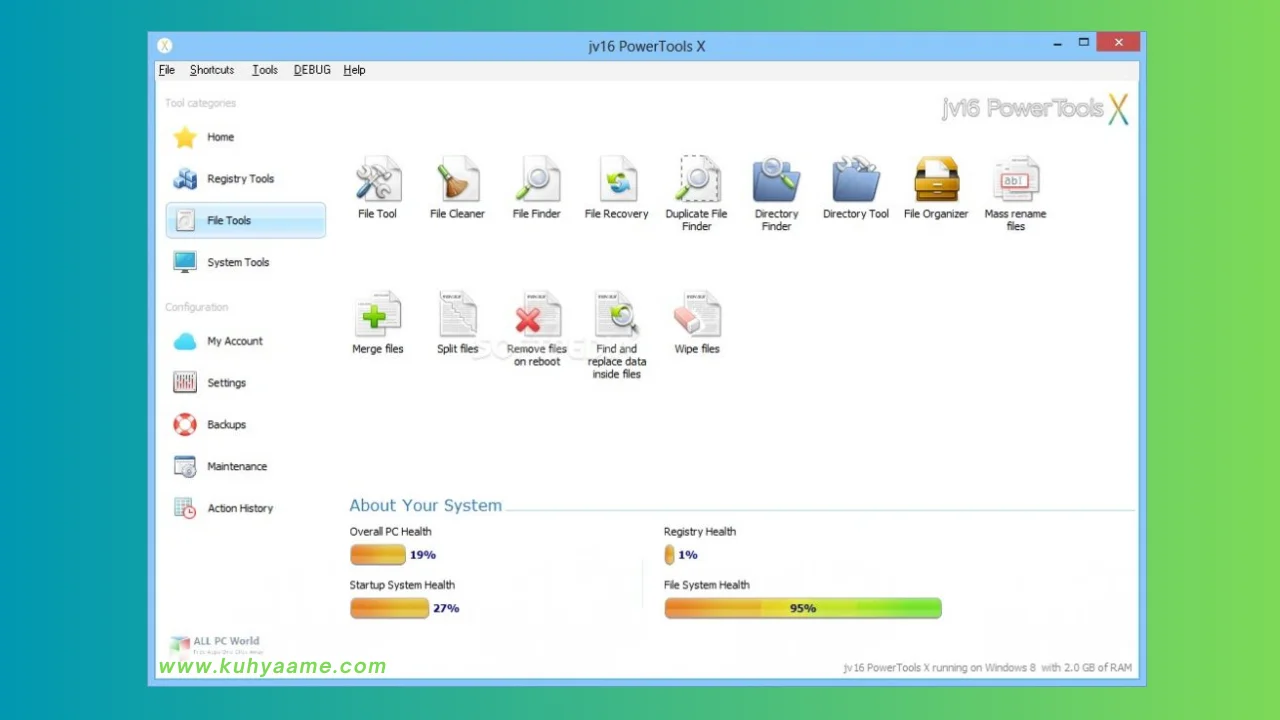Click the Overall PC Health 19% bar
Screen dimensions: 1280x720
coord(378,555)
